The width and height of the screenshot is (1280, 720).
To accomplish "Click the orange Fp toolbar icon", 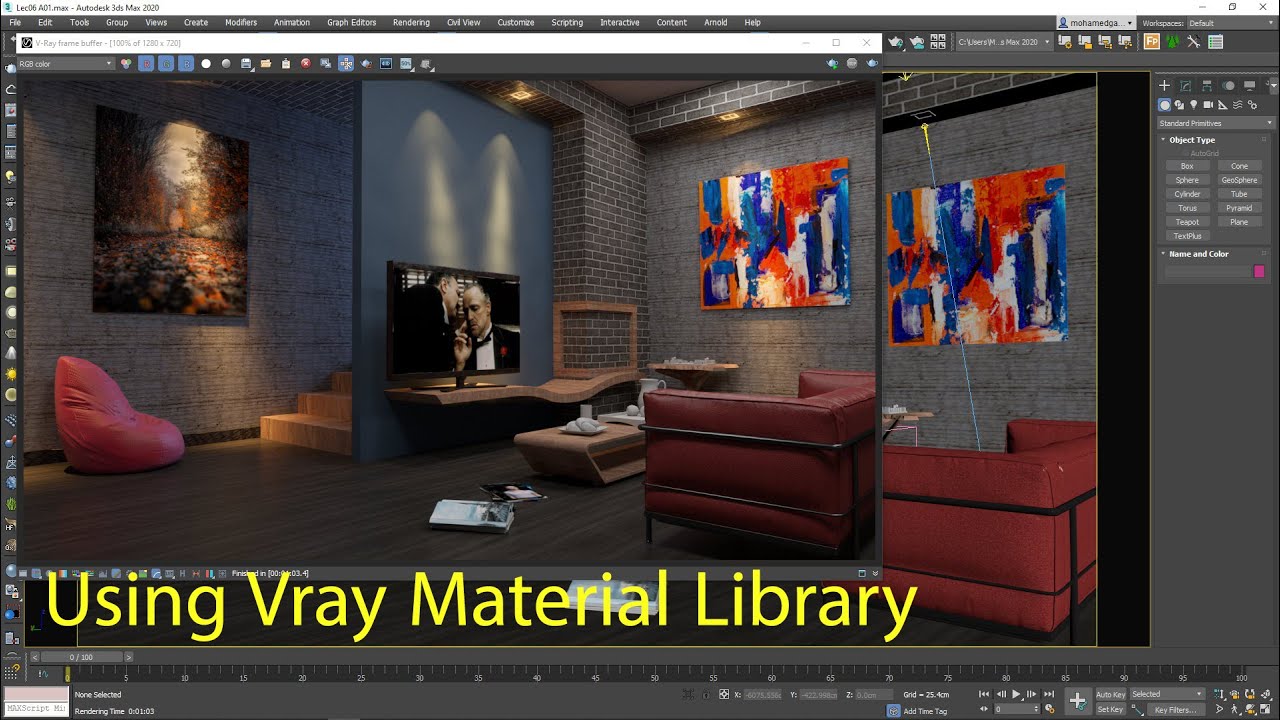I will pyautogui.click(x=1152, y=42).
